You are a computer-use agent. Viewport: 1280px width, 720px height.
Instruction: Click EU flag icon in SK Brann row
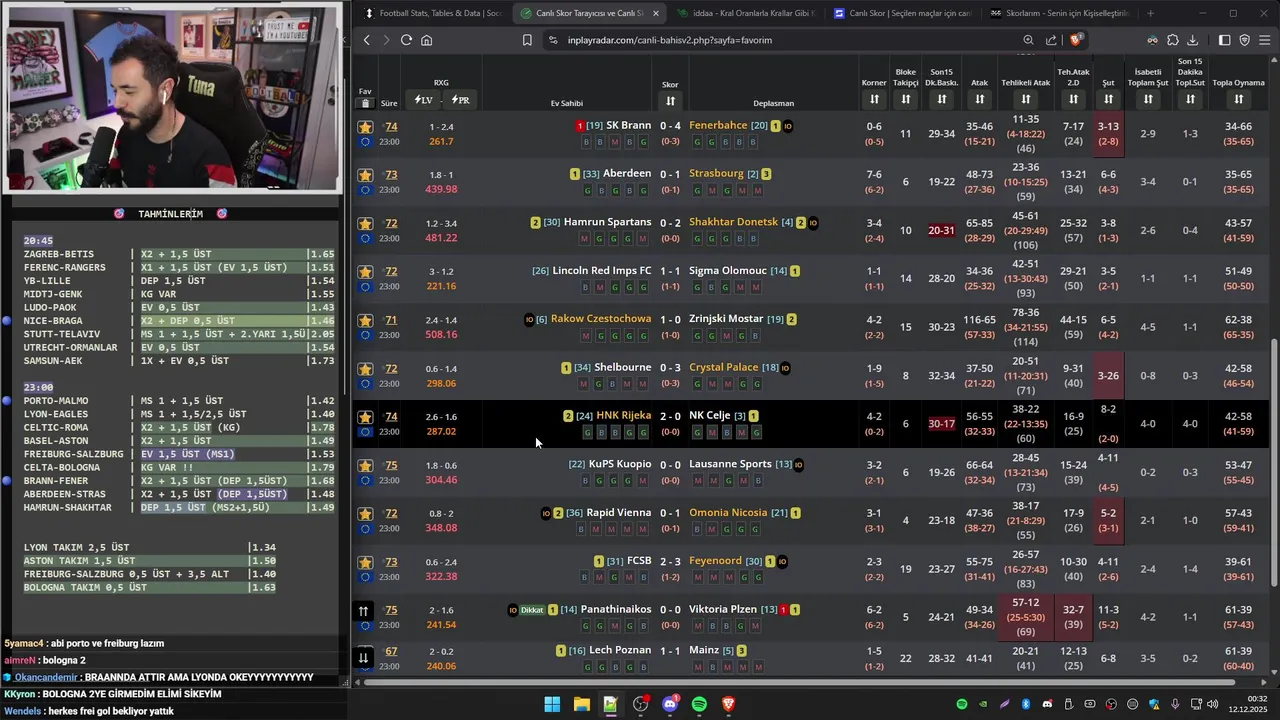click(365, 143)
